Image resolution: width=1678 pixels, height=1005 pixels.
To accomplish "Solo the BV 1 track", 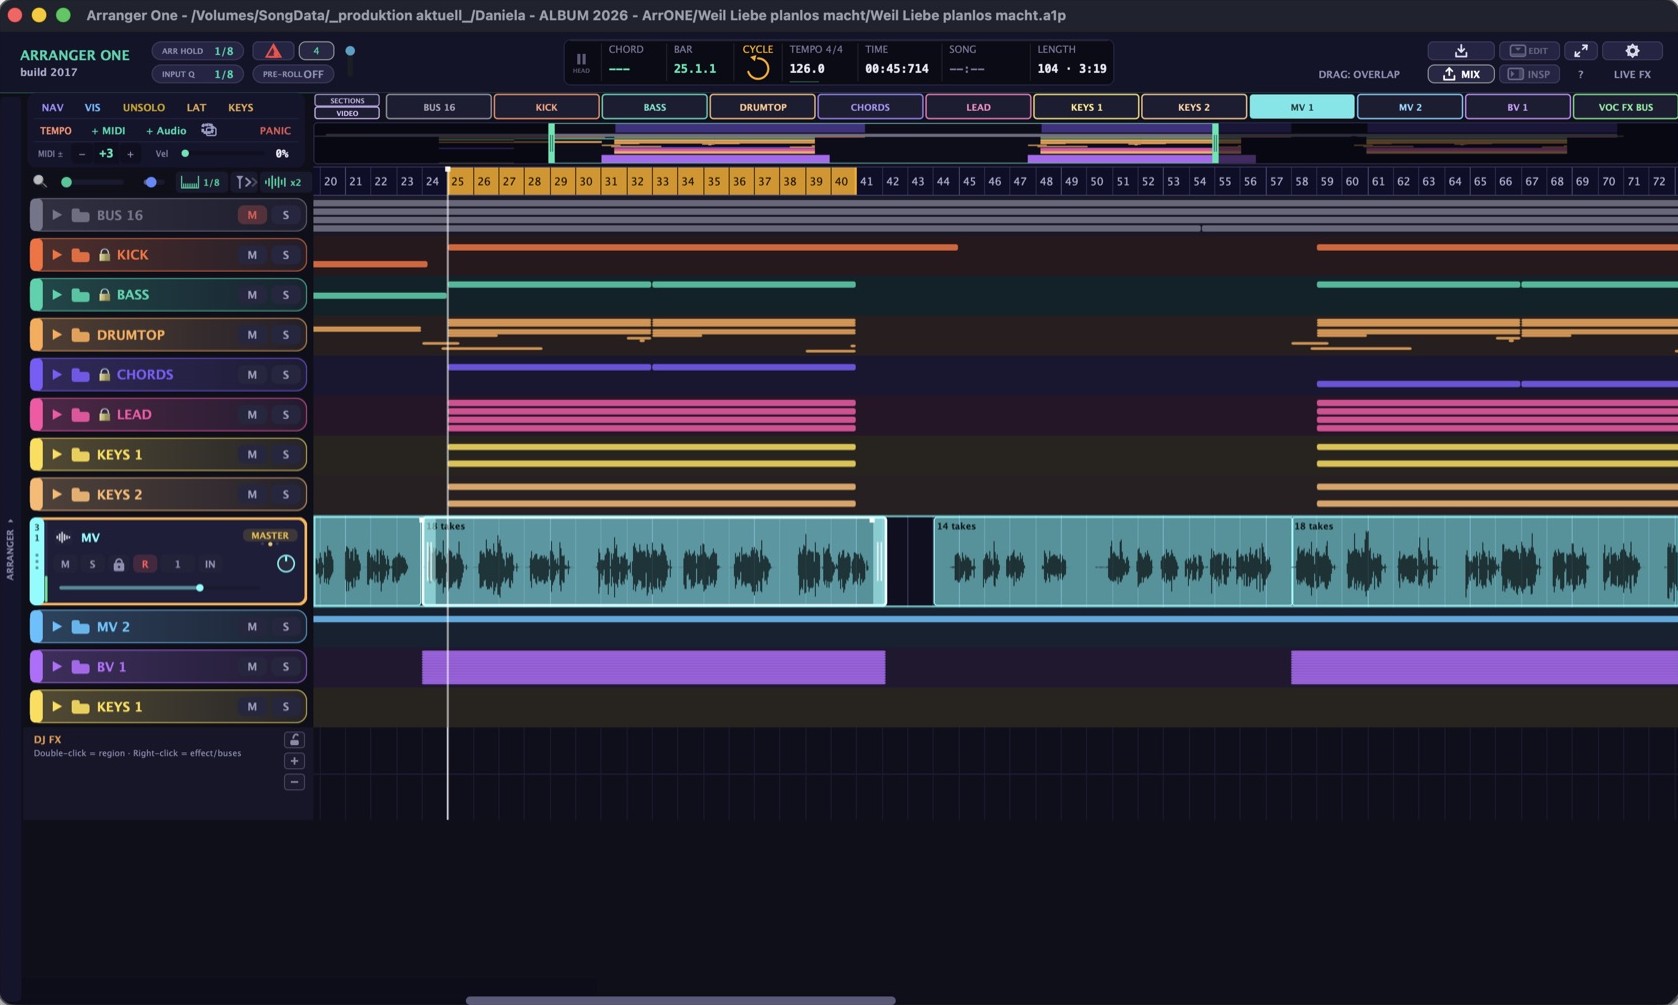I will [x=286, y=667].
